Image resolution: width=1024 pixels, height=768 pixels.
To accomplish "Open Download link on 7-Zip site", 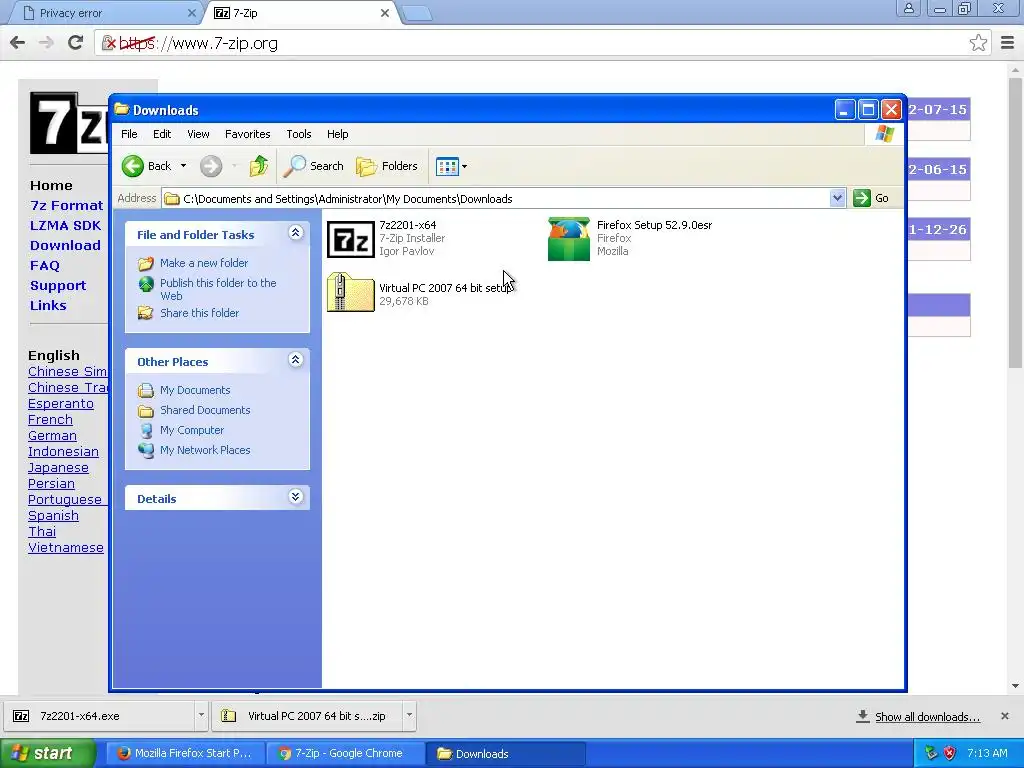I will (65, 246).
